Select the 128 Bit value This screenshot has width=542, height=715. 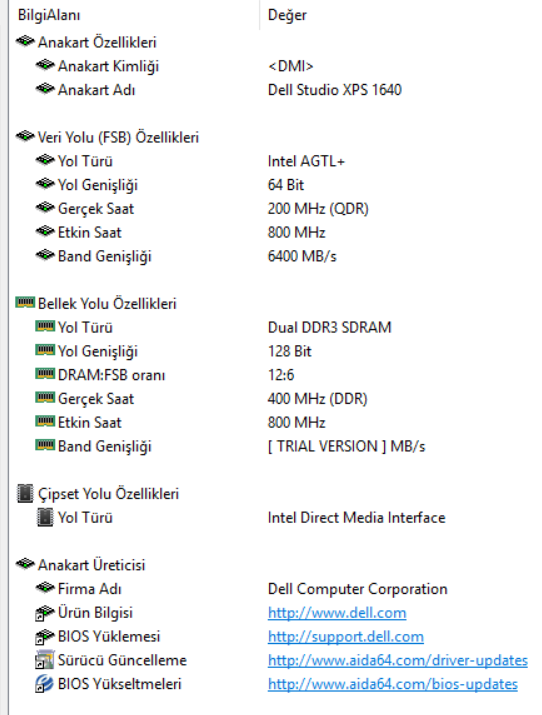(x=289, y=351)
